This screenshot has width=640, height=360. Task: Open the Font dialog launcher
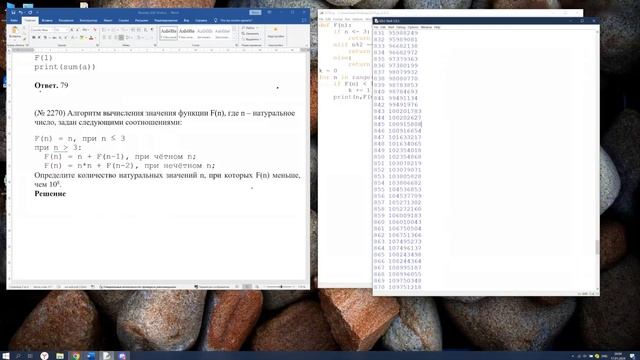(98, 45)
